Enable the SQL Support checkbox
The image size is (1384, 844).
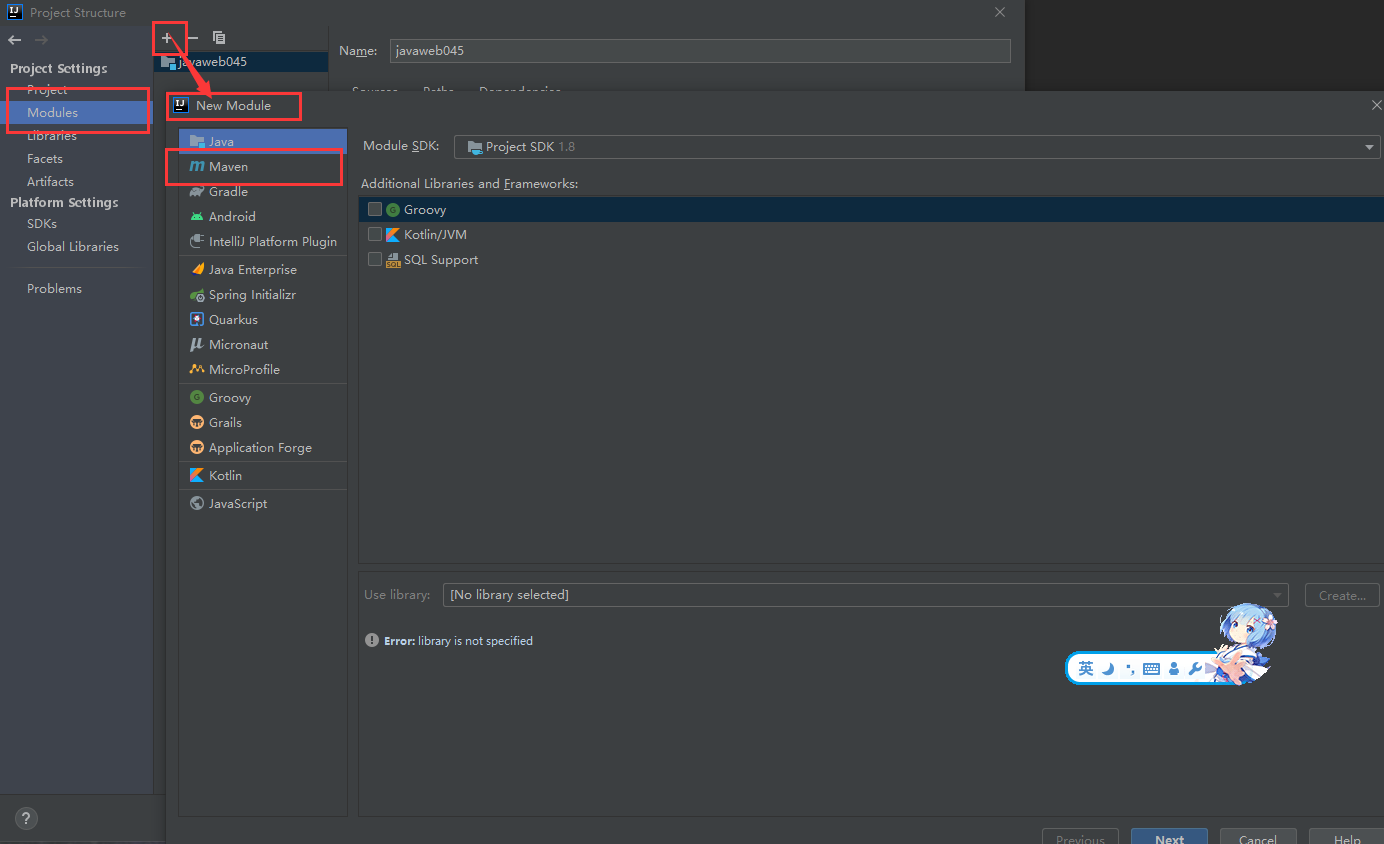click(x=375, y=259)
